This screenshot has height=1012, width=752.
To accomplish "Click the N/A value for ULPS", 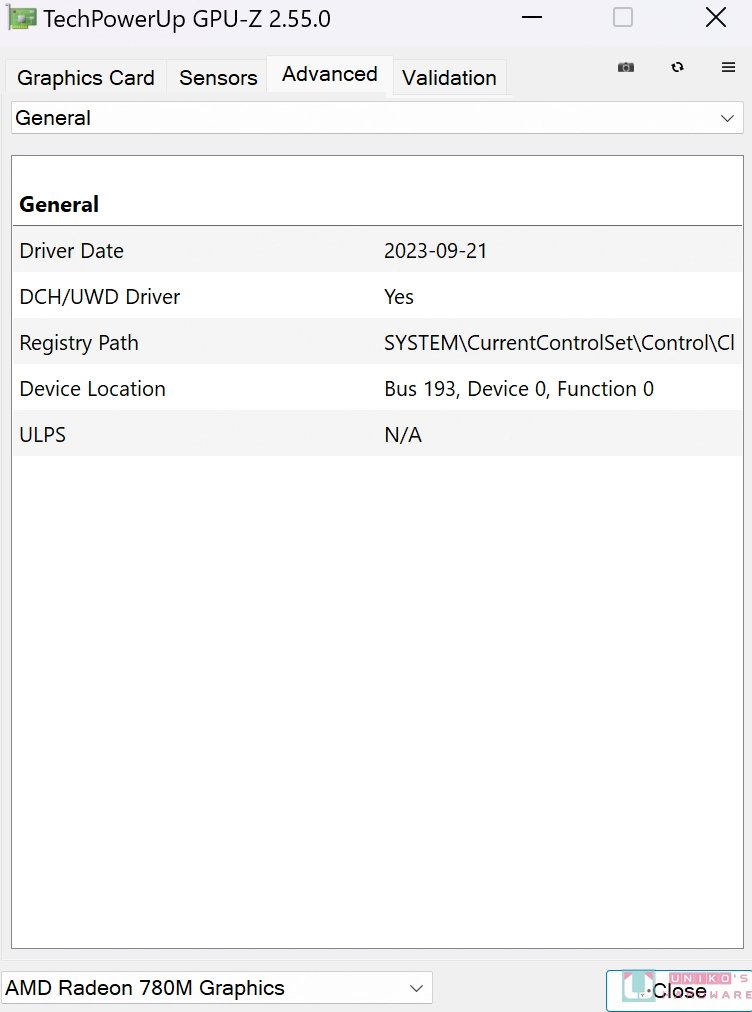I will pos(403,435).
